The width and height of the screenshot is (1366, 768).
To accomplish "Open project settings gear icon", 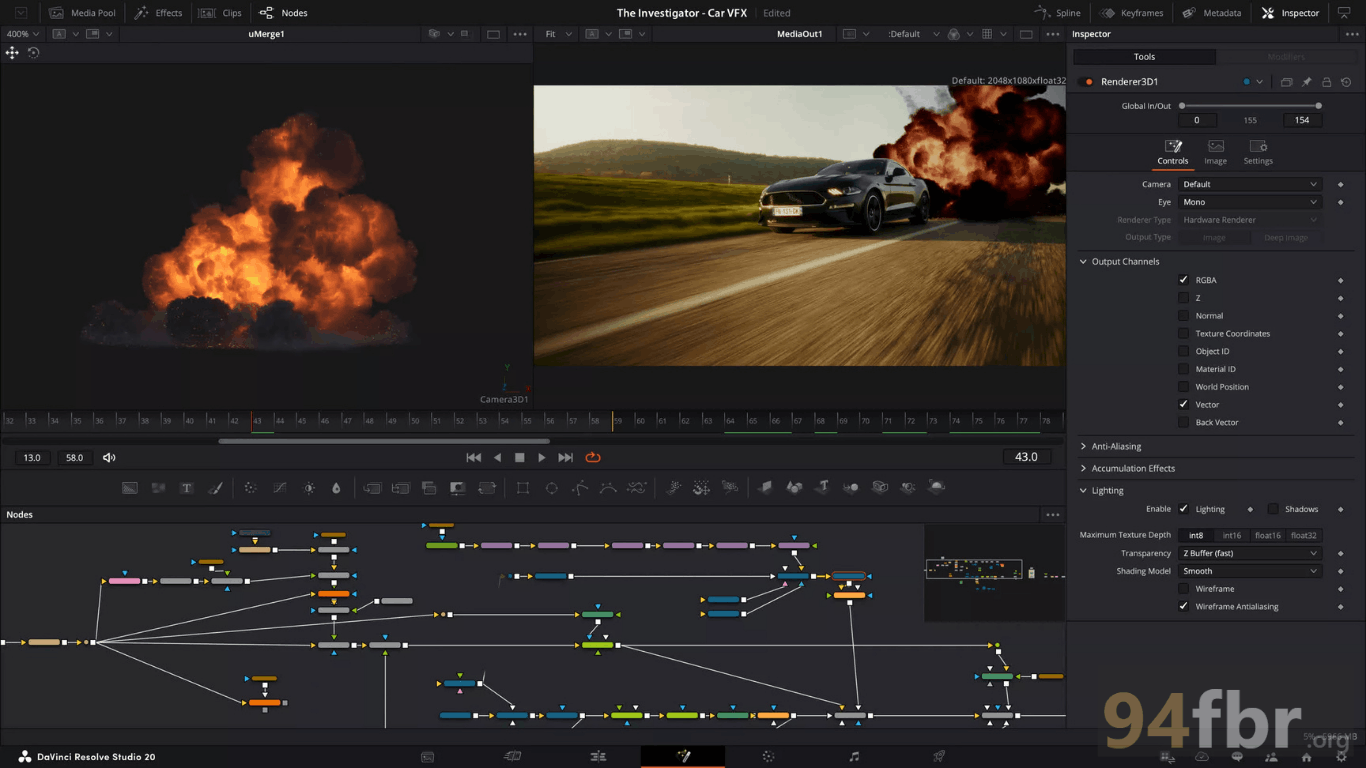I will [1342, 757].
